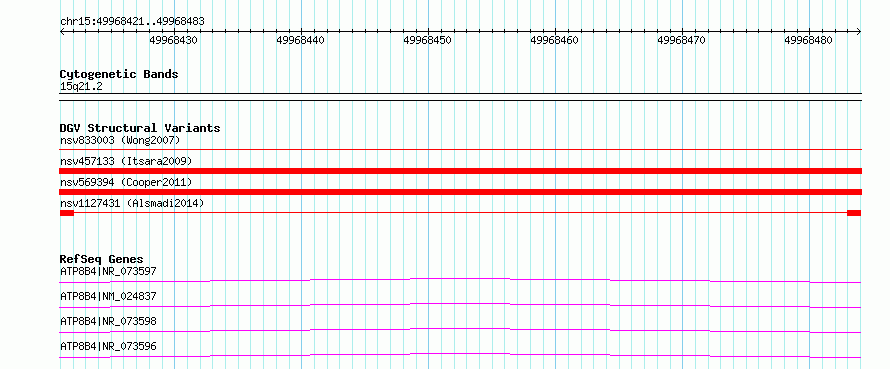Click ruler position 49968450
The height and width of the screenshot is (369, 890).
click(427, 40)
